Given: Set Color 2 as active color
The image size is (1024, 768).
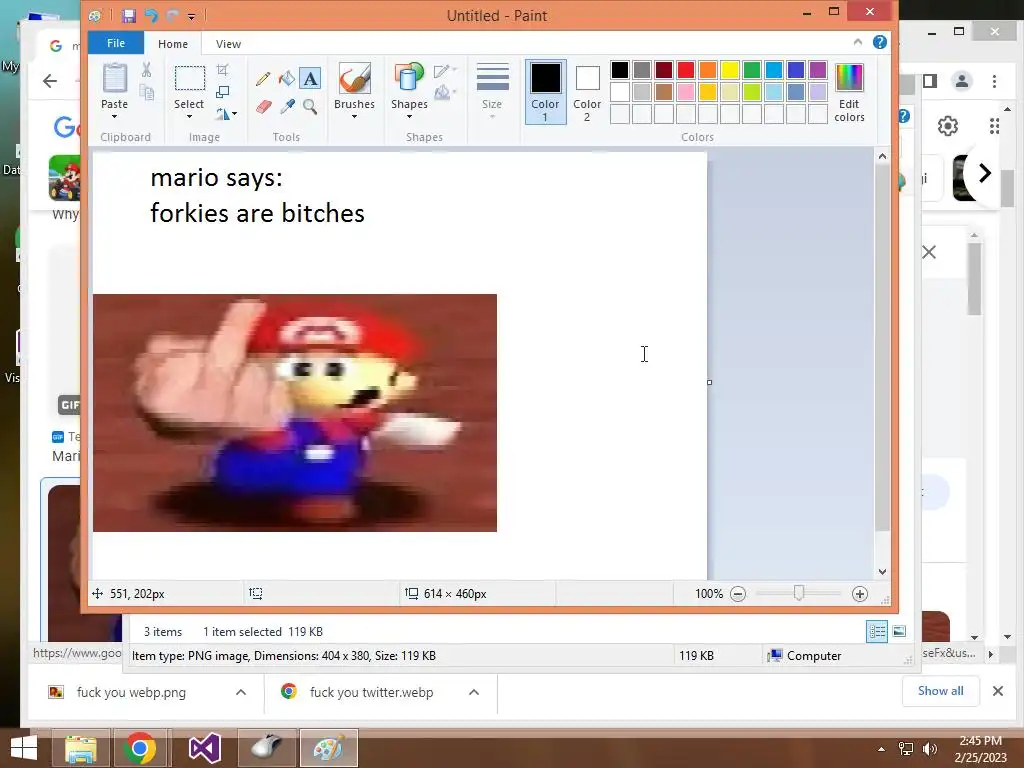Looking at the screenshot, I should click(587, 92).
